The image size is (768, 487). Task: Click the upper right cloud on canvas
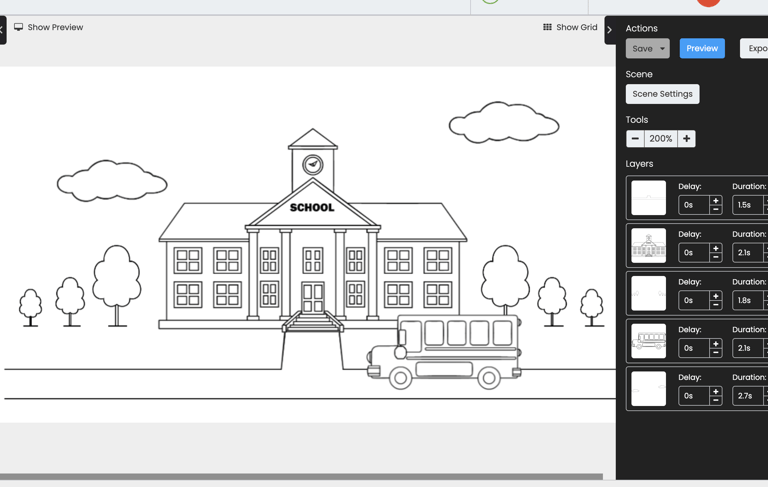tap(504, 122)
